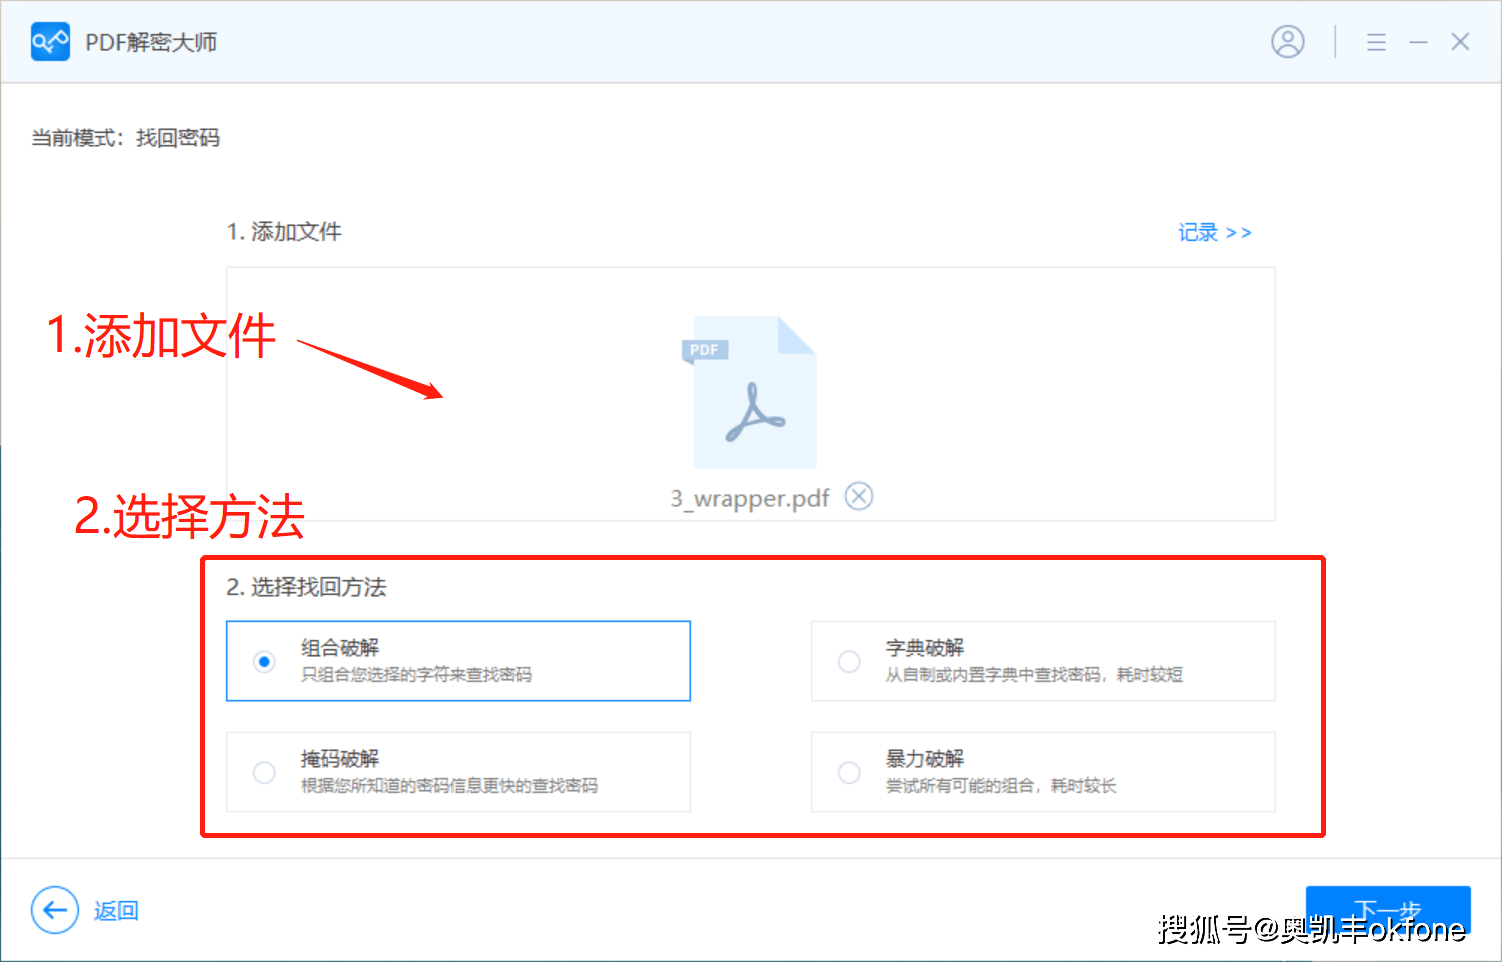
Task: Click description 根据您所知道的密码信息更快的查找密码
Action: coord(450,786)
